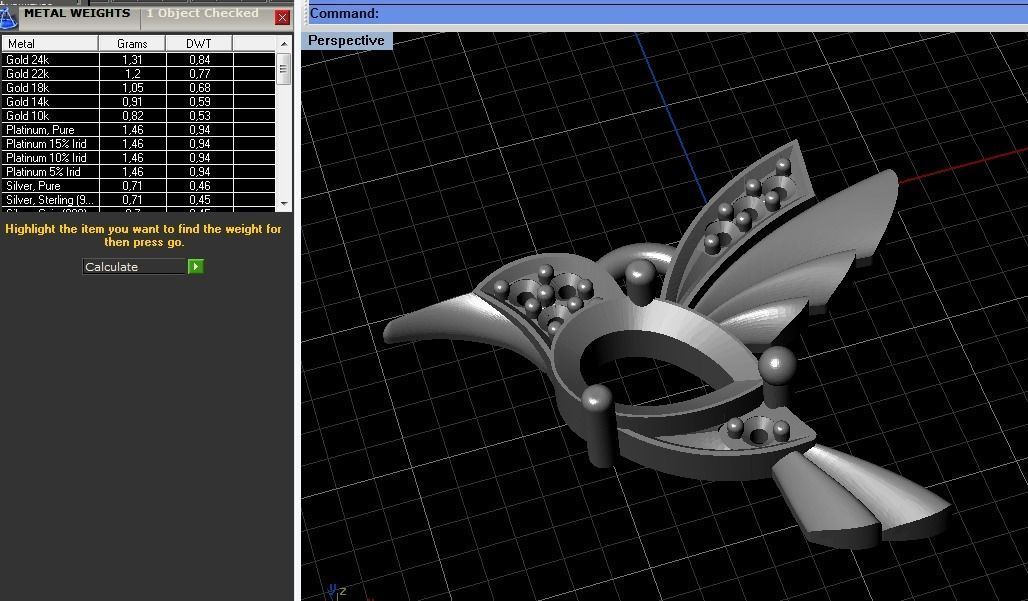Click the 0,46 DWT value for Silver, Pure
1028x601 pixels.
point(199,185)
